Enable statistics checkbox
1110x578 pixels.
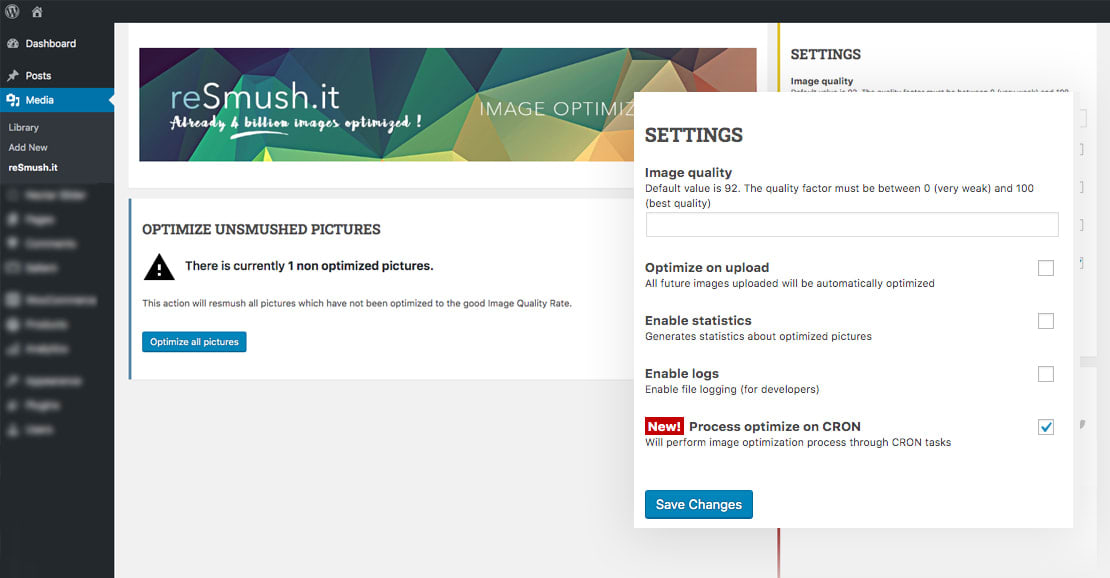1046,321
